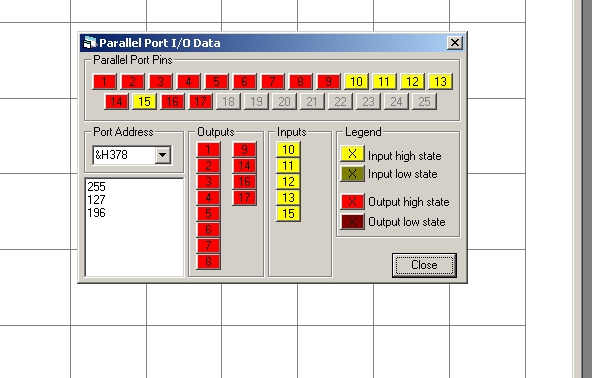This screenshot has width=592, height=378.
Task: Click the Input high state legend swatch
Action: pos(352,154)
